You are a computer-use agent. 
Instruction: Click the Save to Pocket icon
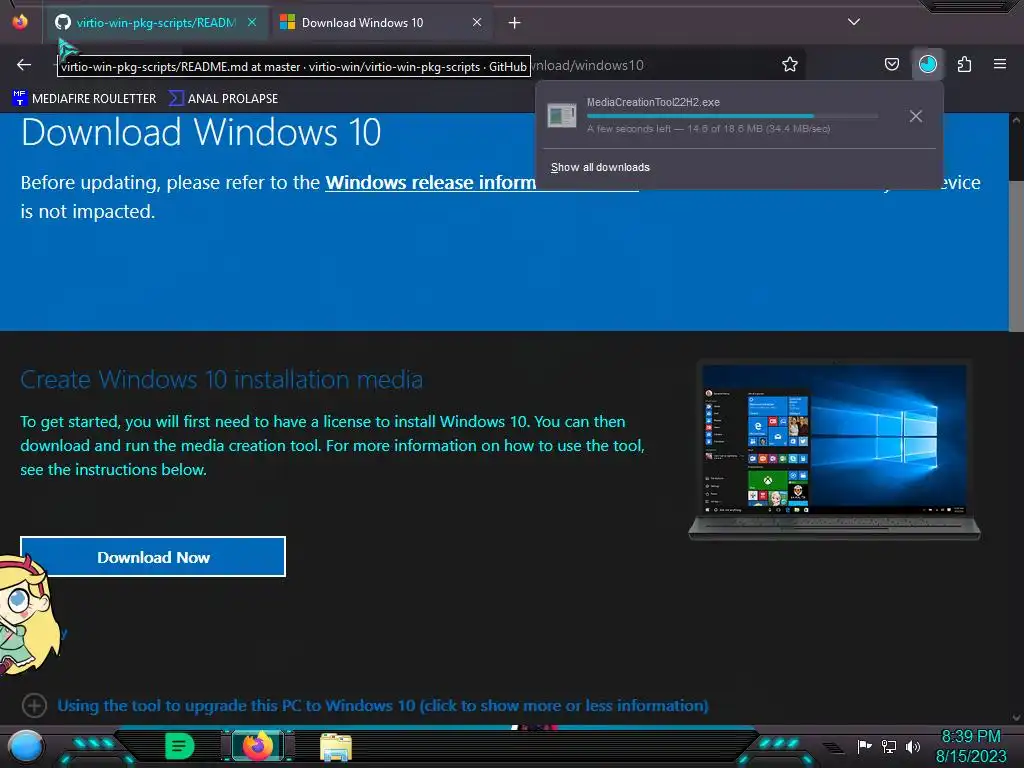click(891, 64)
